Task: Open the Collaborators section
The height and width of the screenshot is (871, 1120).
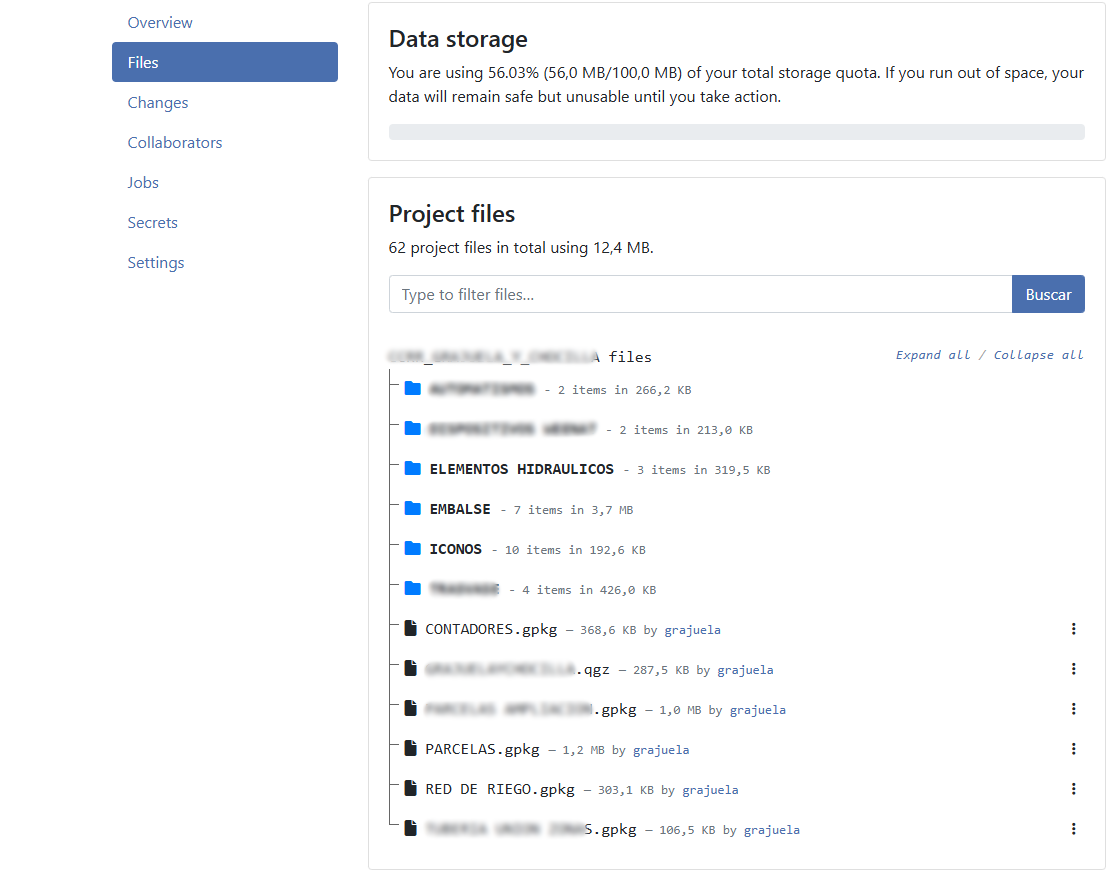Action: click(224, 142)
